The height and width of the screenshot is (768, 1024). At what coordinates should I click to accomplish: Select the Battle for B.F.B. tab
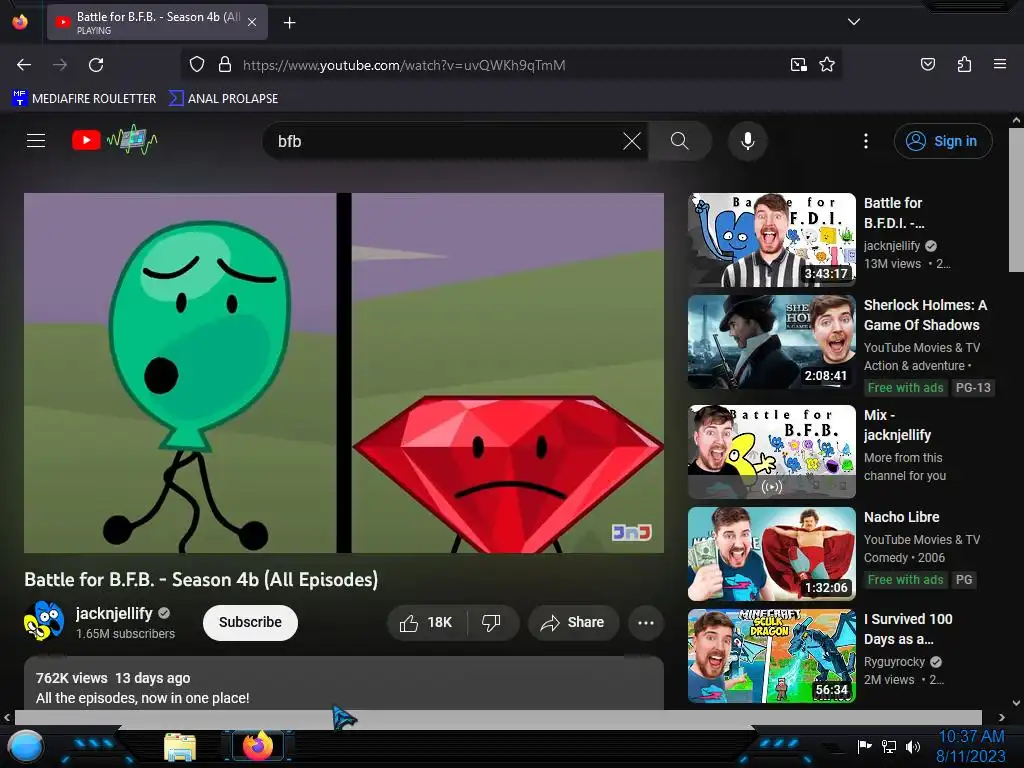point(157,22)
